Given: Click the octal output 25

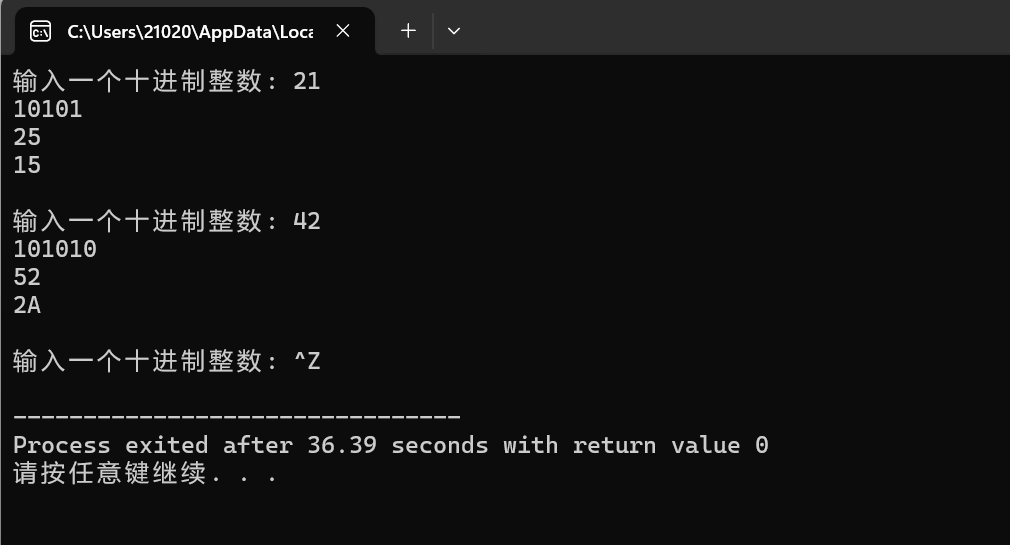Looking at the screenshot, I should [27, 137].
